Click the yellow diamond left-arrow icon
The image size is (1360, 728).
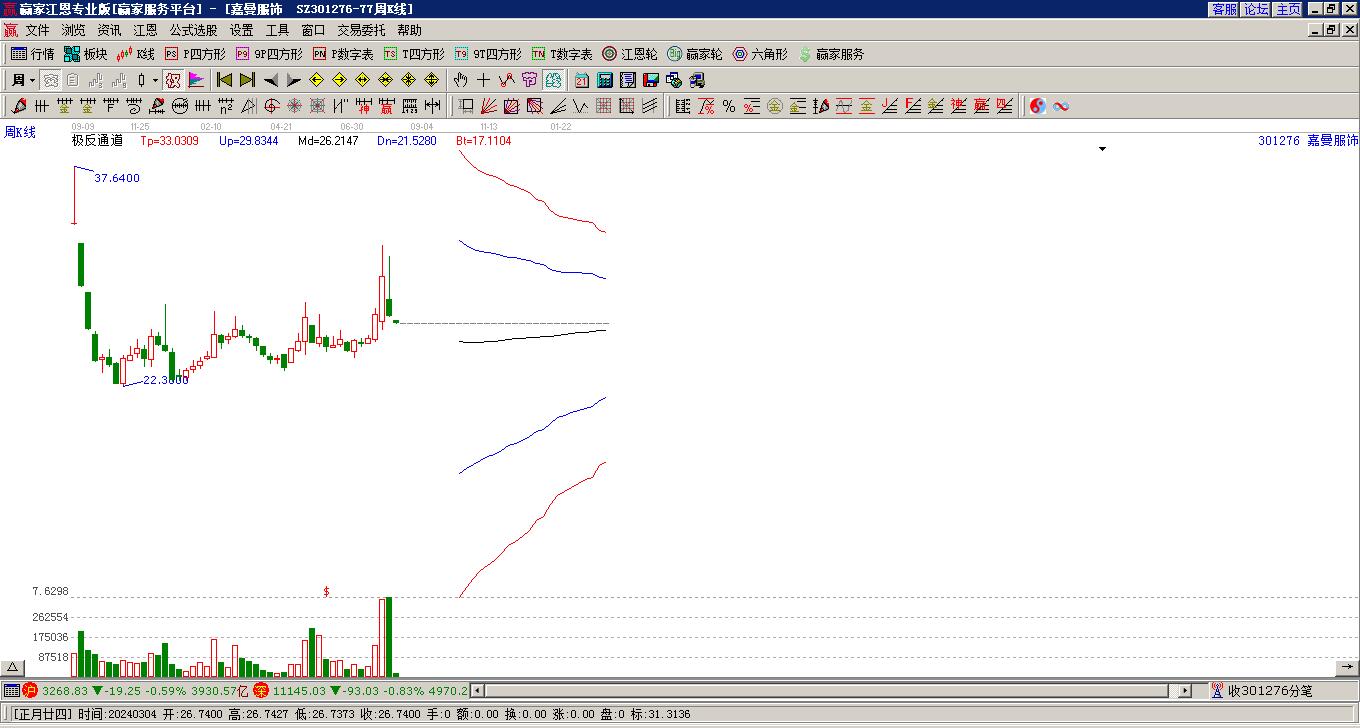pyautogui.click(x=316, y=80)
